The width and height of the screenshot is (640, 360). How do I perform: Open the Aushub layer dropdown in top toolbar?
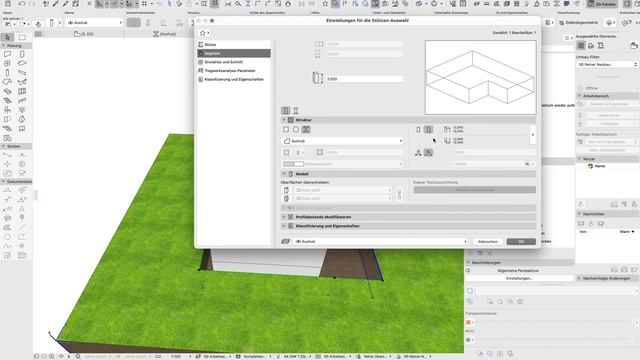pos(94,23)
